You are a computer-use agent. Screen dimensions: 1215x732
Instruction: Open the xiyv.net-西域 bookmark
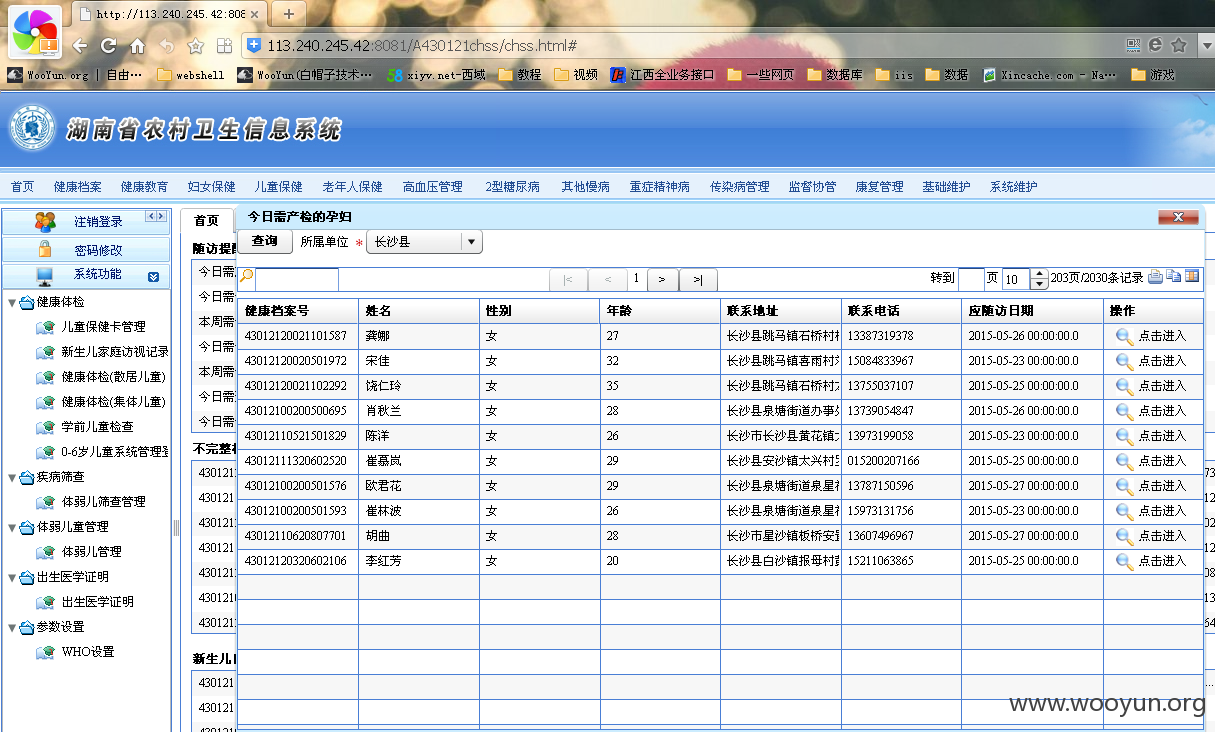[x=436, y=74]
